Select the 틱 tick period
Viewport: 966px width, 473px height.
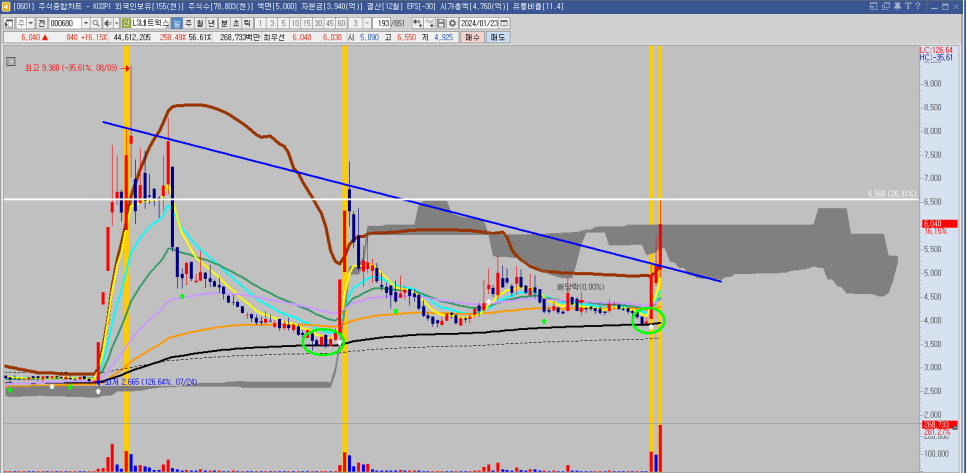click(x=247, y=23)
